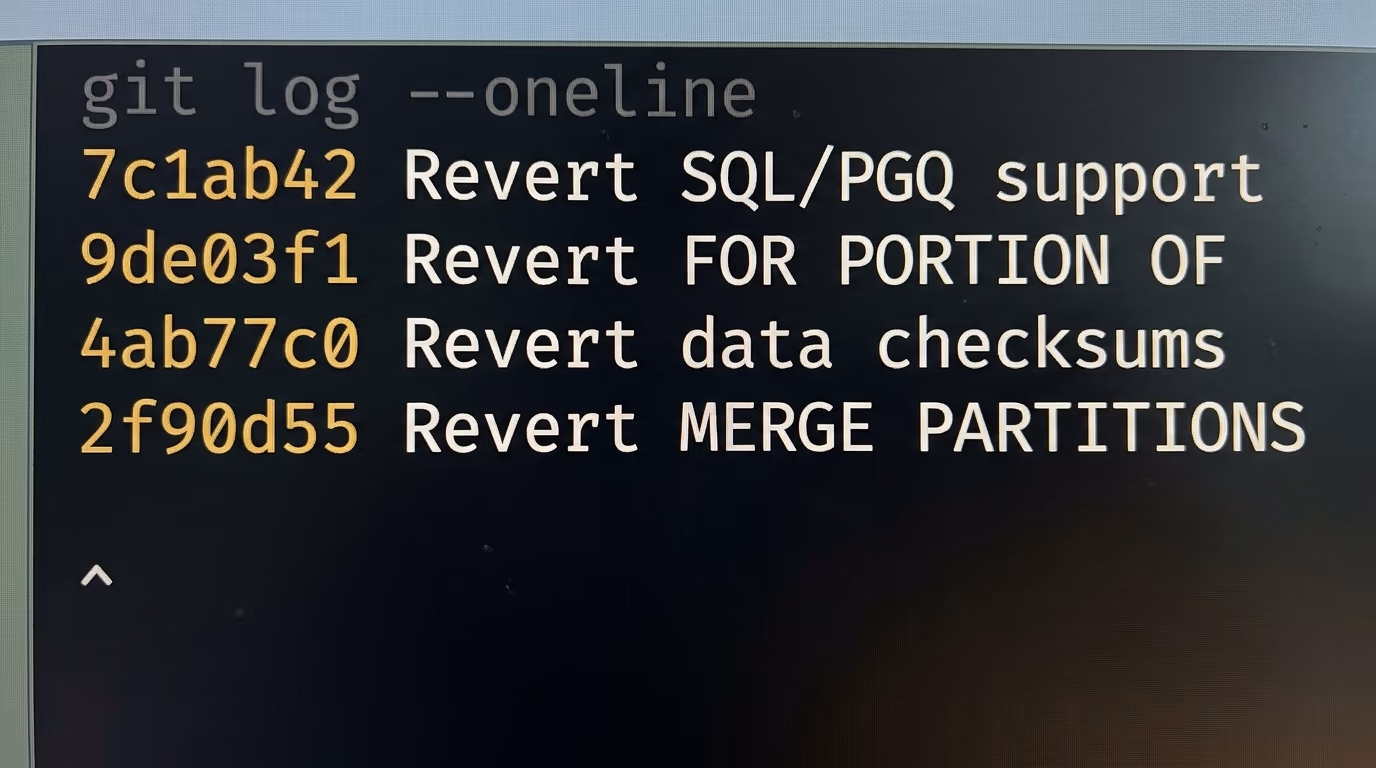The height and width of the screenshot is (768, 1376).
Task: Select commit hash 7c1ab42
Action: pos(219,177)
